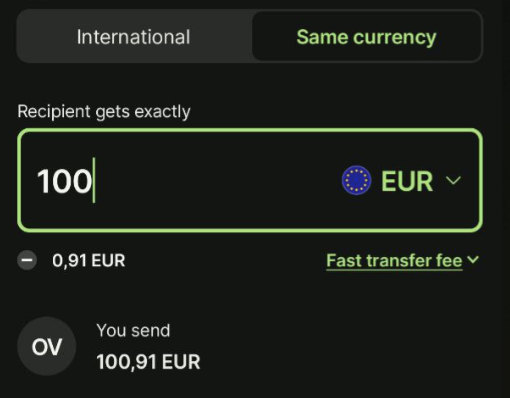Image resolution: width=510 pixels, height=398 pixels.
Task: Select the Same currency tab
Action: (366, 37)
